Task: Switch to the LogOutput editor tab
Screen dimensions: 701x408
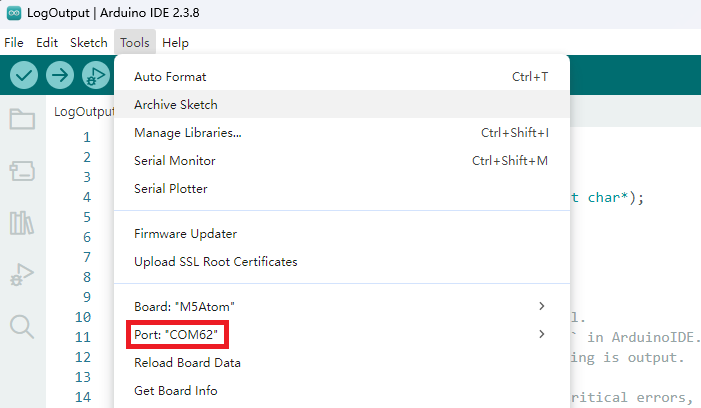Action: [84, 112]
